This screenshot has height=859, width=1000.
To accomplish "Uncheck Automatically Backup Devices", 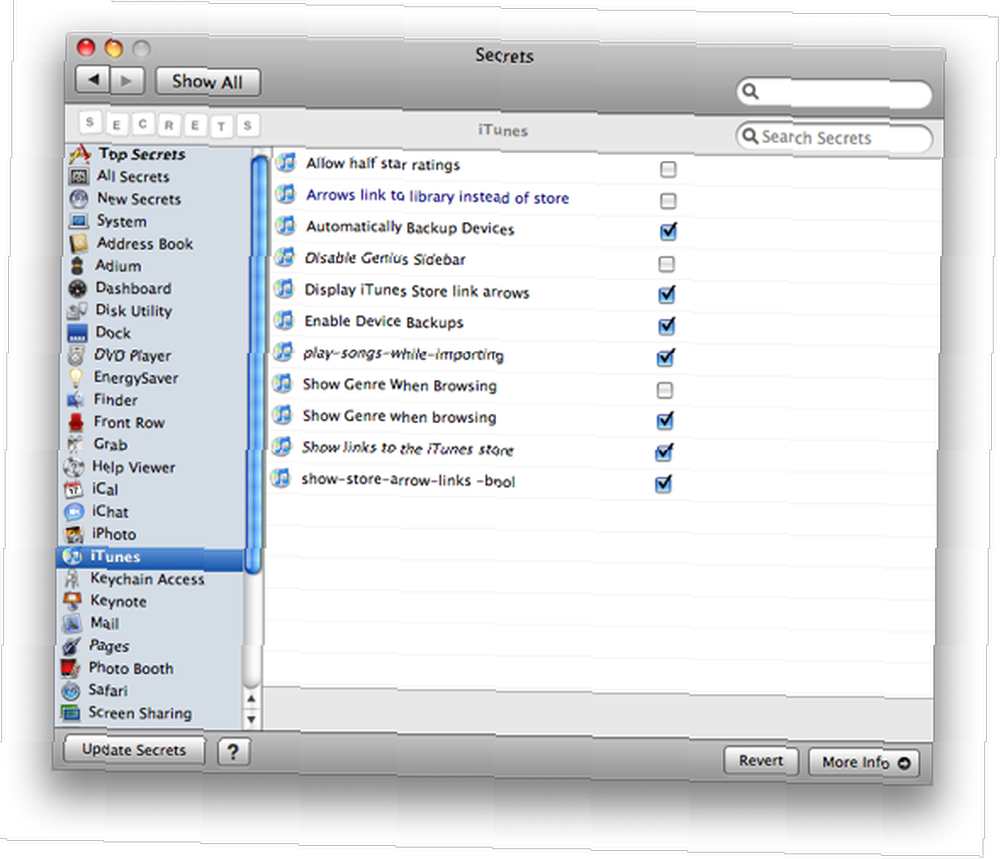I will point(668,231).
